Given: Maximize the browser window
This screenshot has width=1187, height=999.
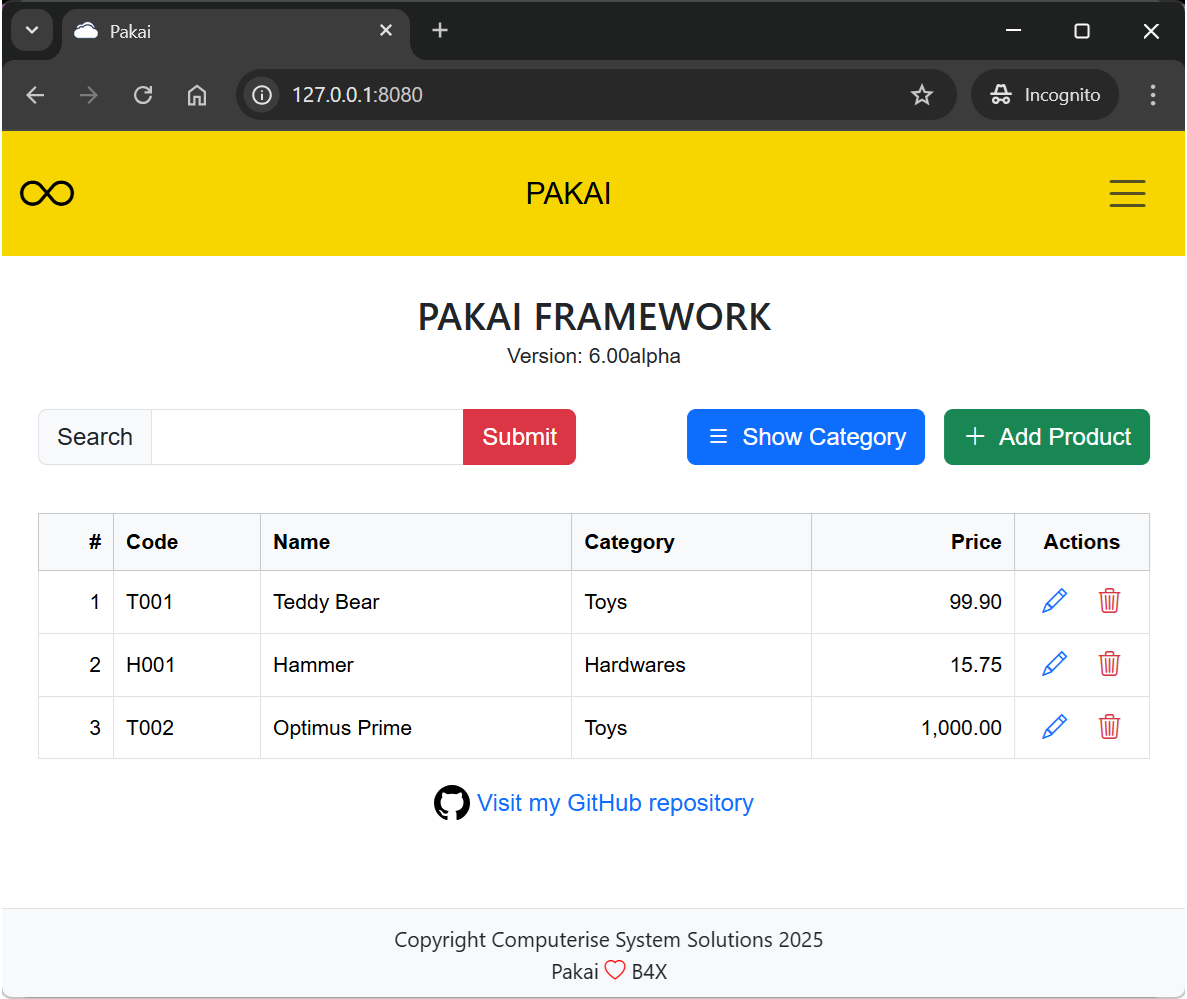Looking at the screenshot, I should coord(1082,30).
